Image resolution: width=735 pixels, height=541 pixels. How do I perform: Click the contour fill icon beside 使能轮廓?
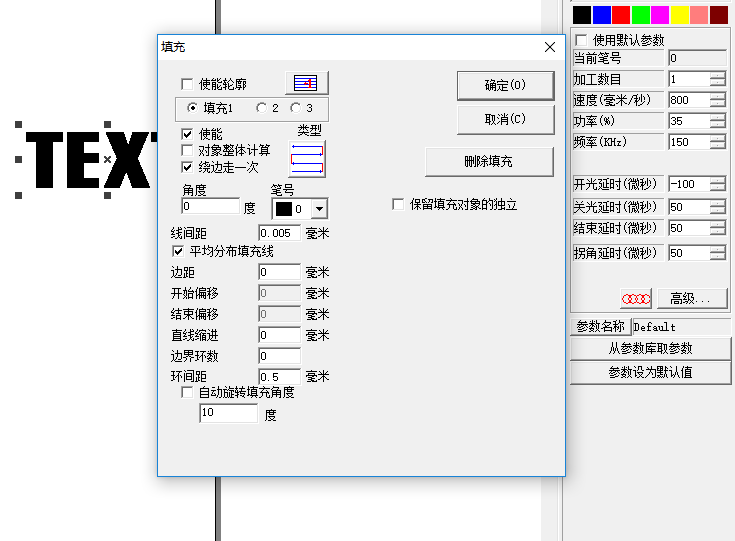tap(306, 83)
